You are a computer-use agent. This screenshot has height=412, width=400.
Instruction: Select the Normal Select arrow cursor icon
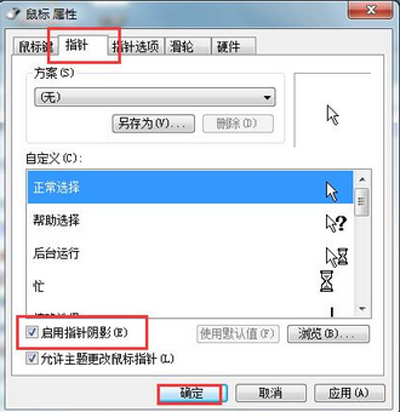click(332, 191)
